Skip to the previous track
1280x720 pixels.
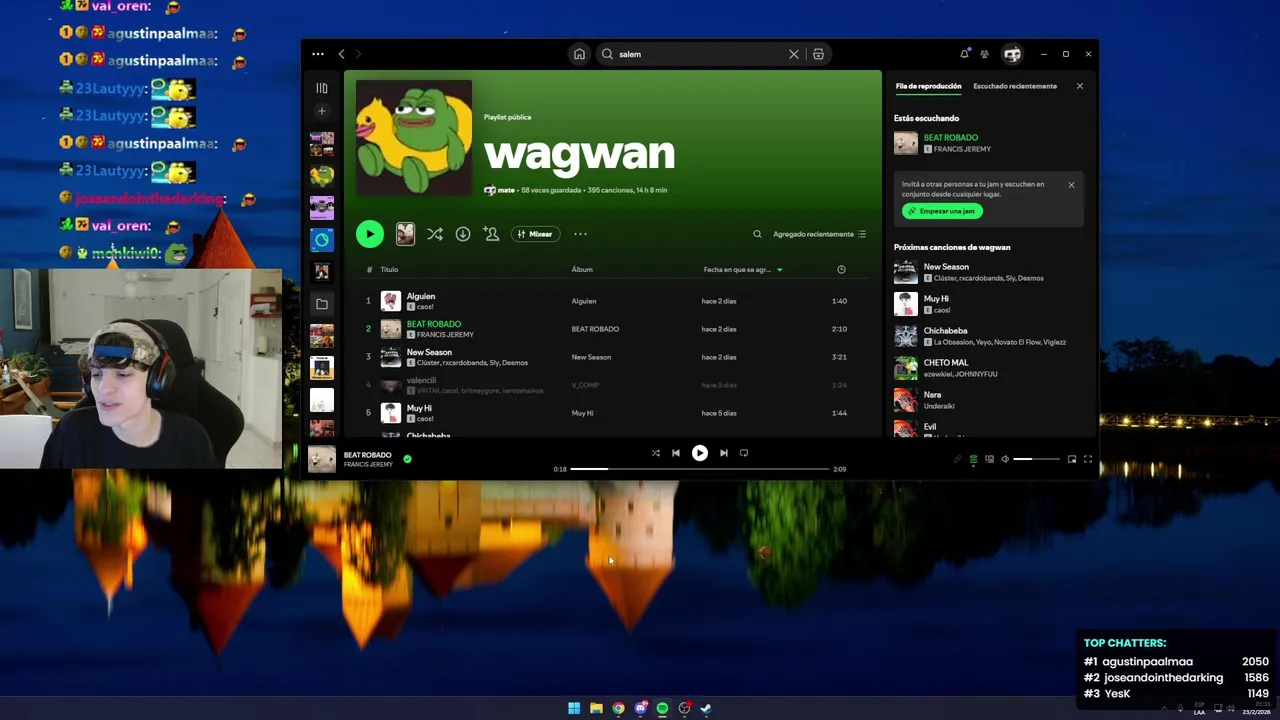point(676,453)
